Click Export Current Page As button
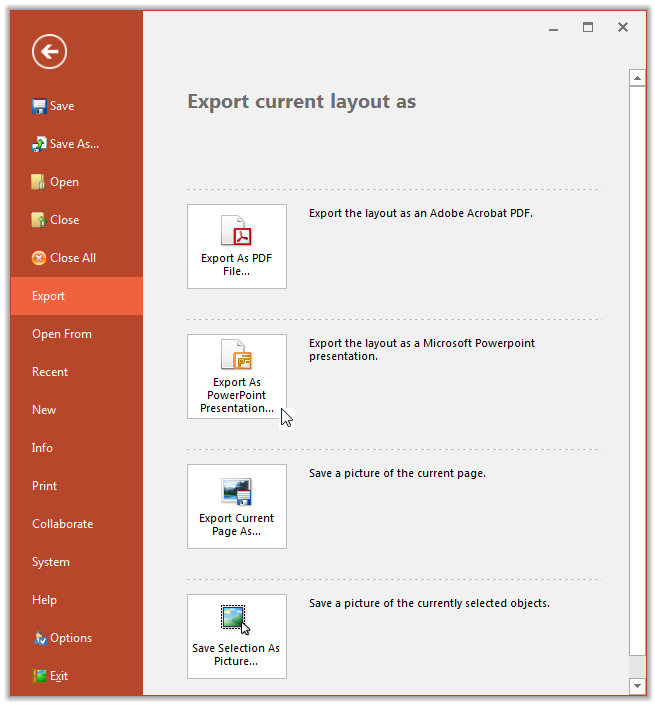This screenshot has width=655, height=706. [x=237, y=506]
